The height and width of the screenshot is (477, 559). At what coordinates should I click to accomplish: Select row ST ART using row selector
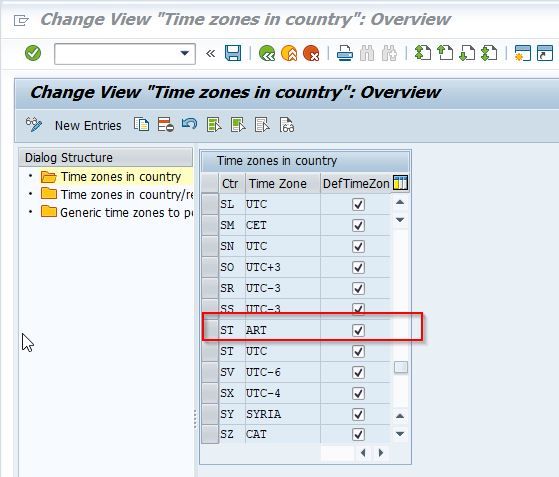[210, 330]
